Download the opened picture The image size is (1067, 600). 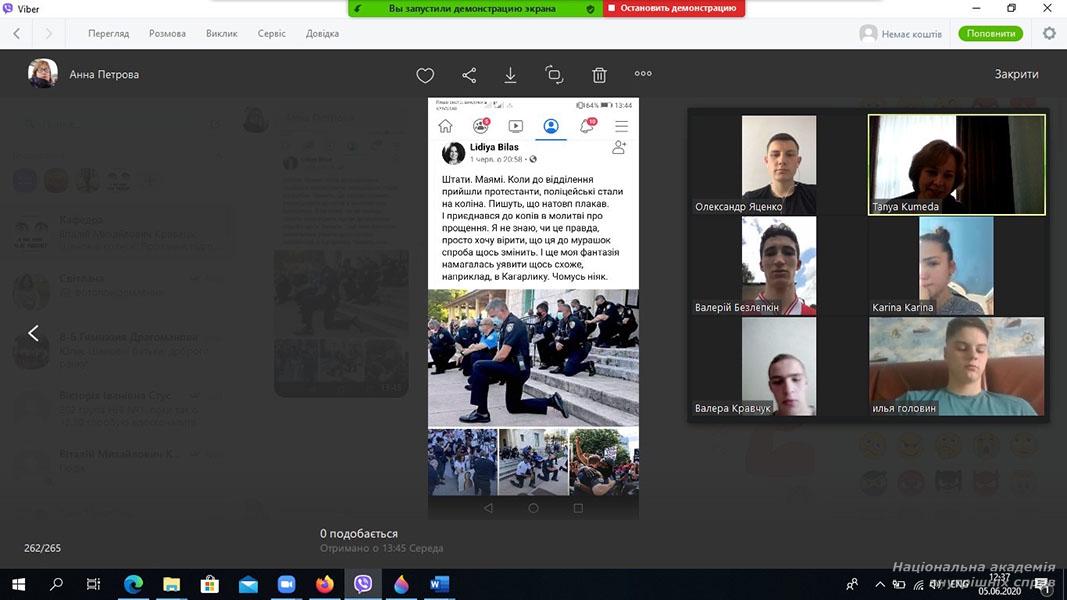click(510, 75)
